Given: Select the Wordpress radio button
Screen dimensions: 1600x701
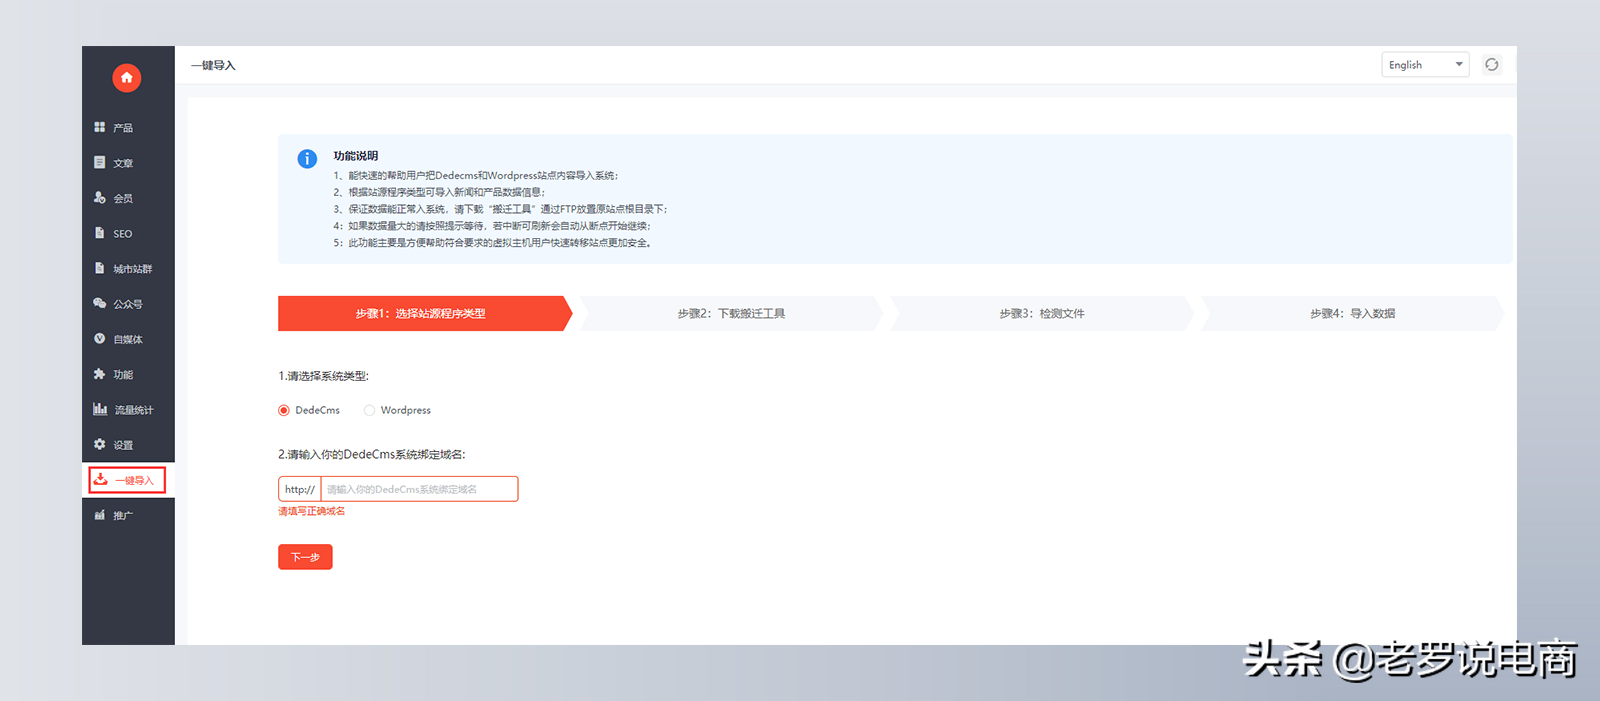Looking at the screenshot, I should tap(369, 410).
